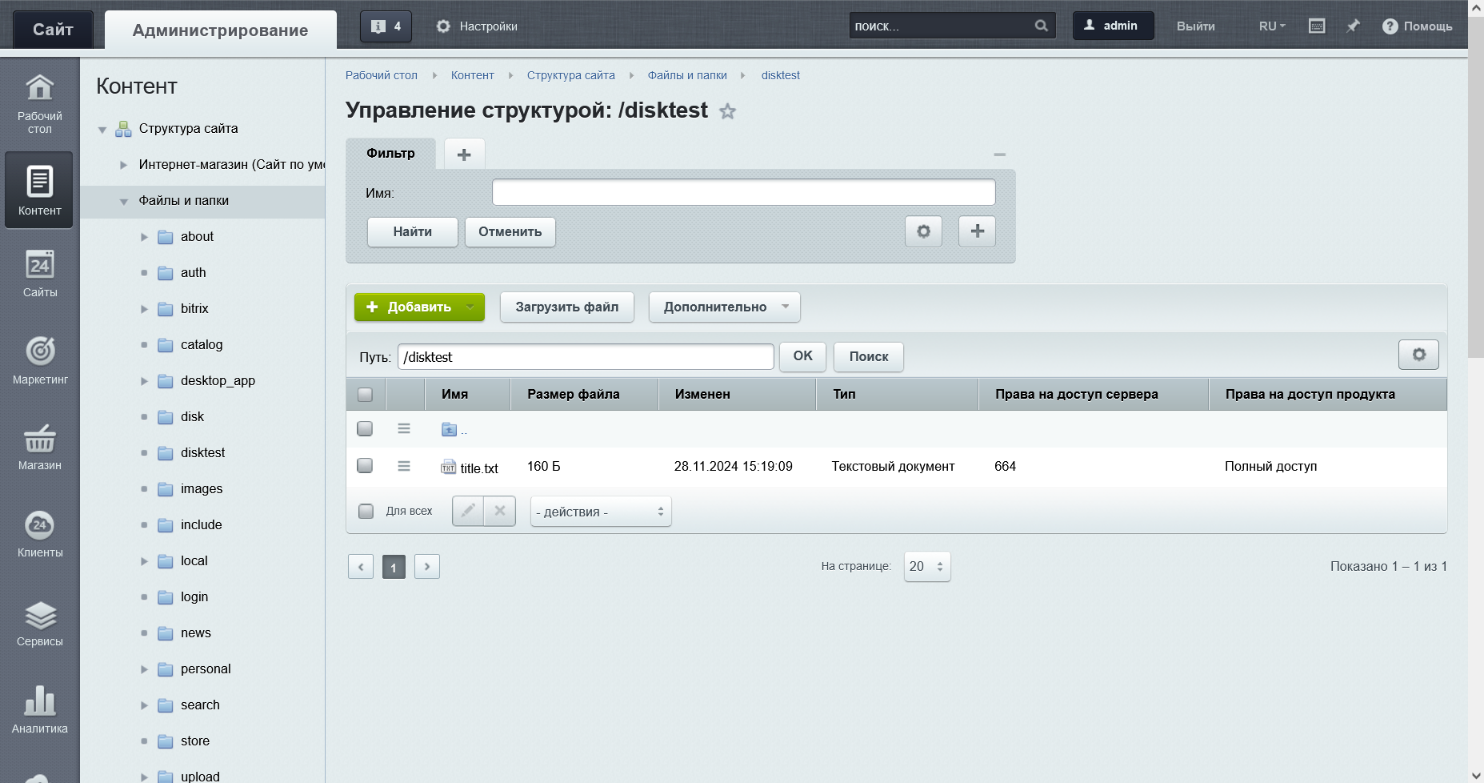
Task: Enable the Для всех checkbox
Action: coord(366,511)
